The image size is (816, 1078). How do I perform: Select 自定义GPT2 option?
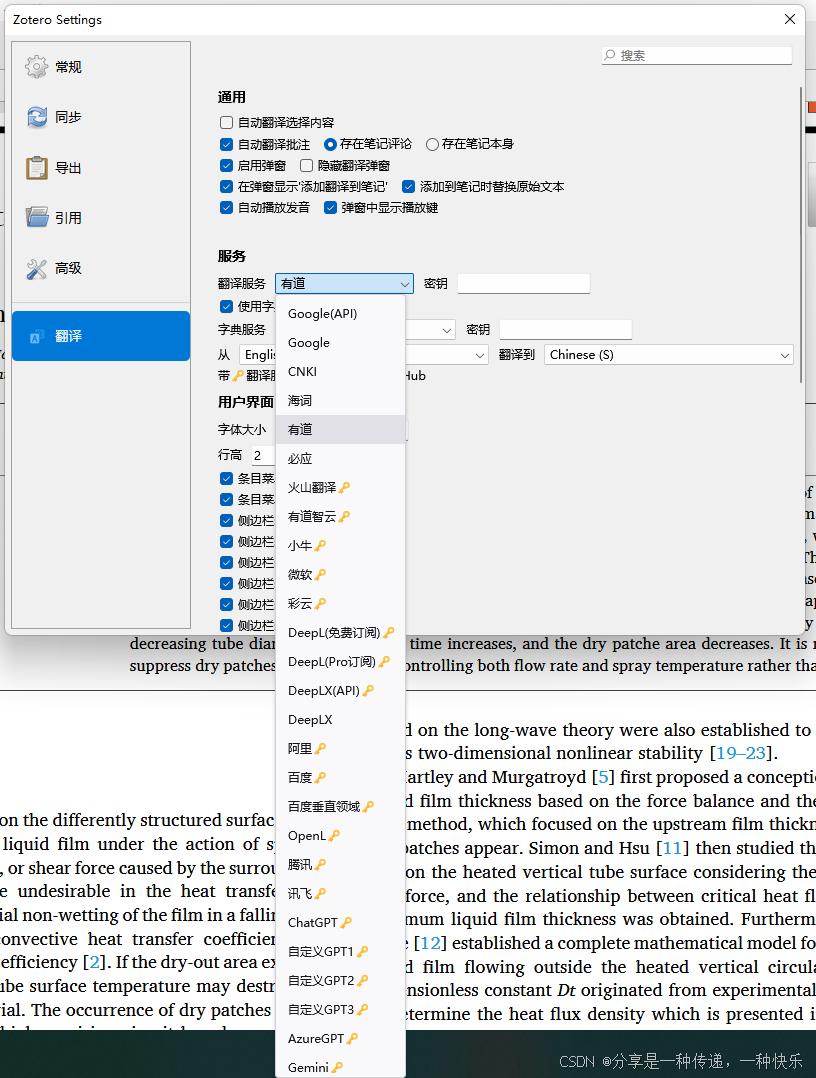click(340, 980)
